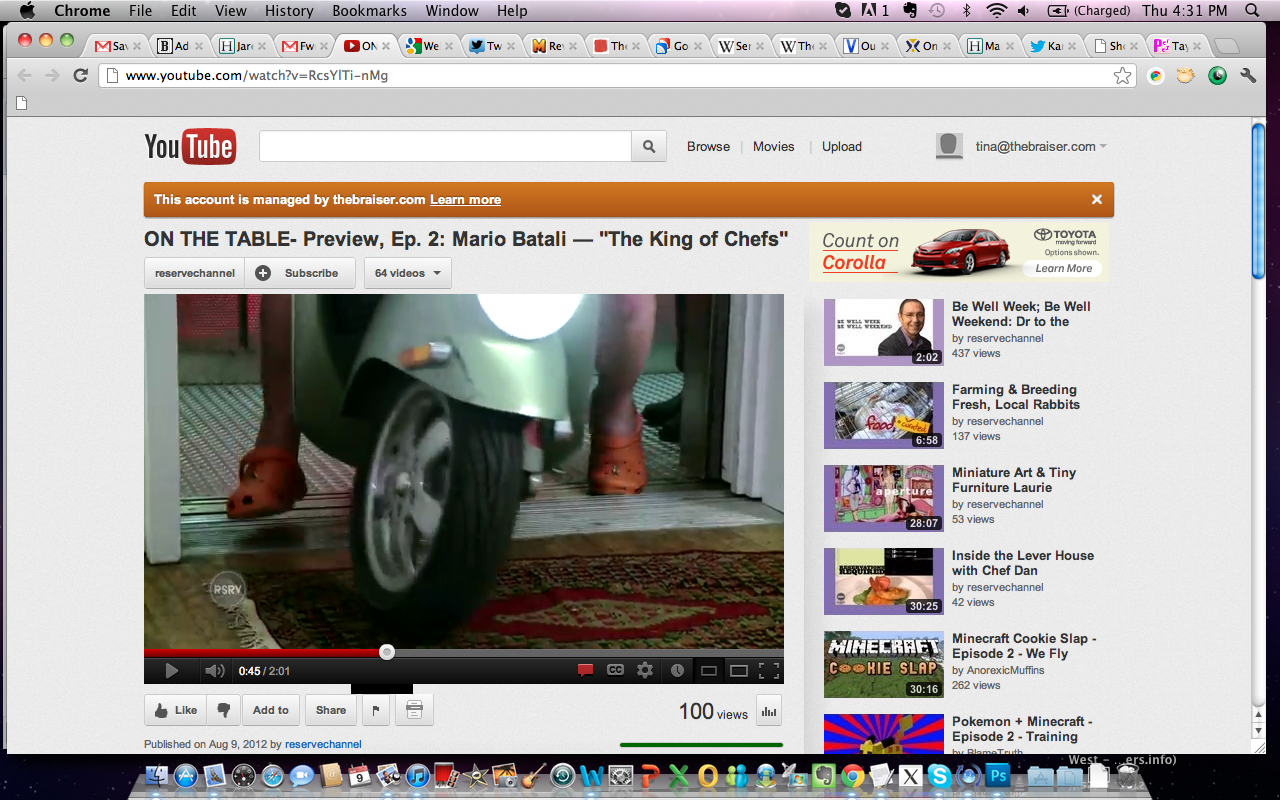Enter fullscreen video mode
The height and width of the screenshot is (800, 1280).
coord(768,671)
